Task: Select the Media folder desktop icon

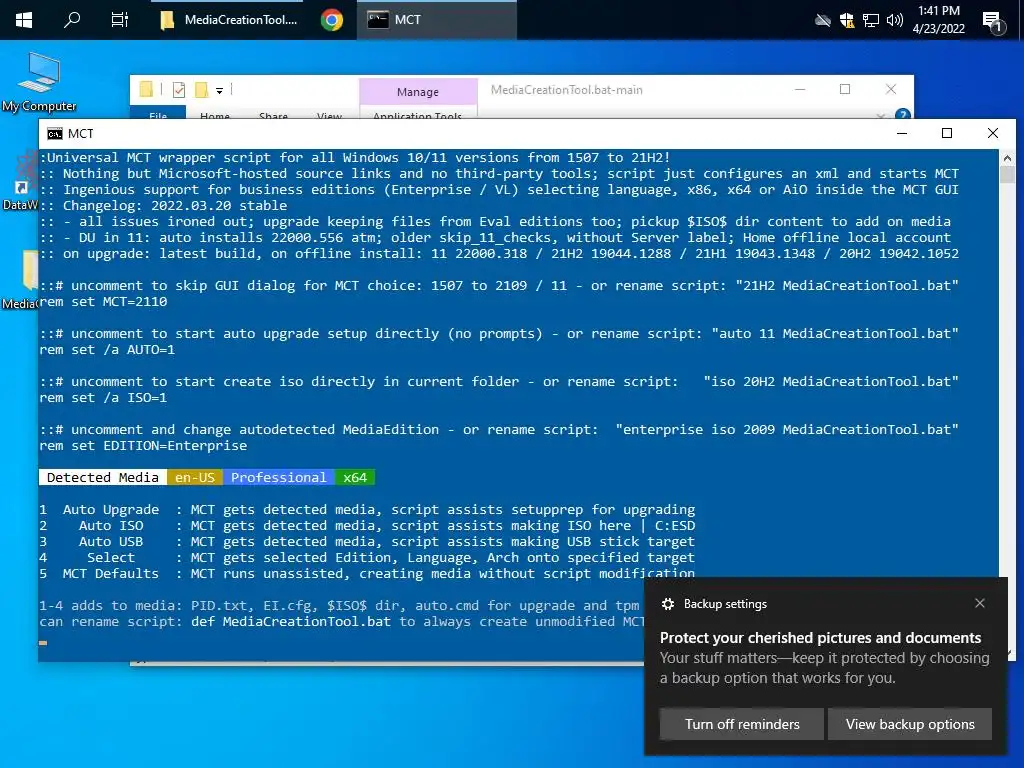Action: [21, 280]
